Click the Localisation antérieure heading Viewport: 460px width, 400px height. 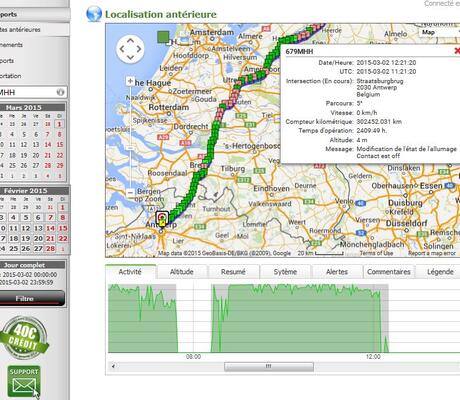161,14
